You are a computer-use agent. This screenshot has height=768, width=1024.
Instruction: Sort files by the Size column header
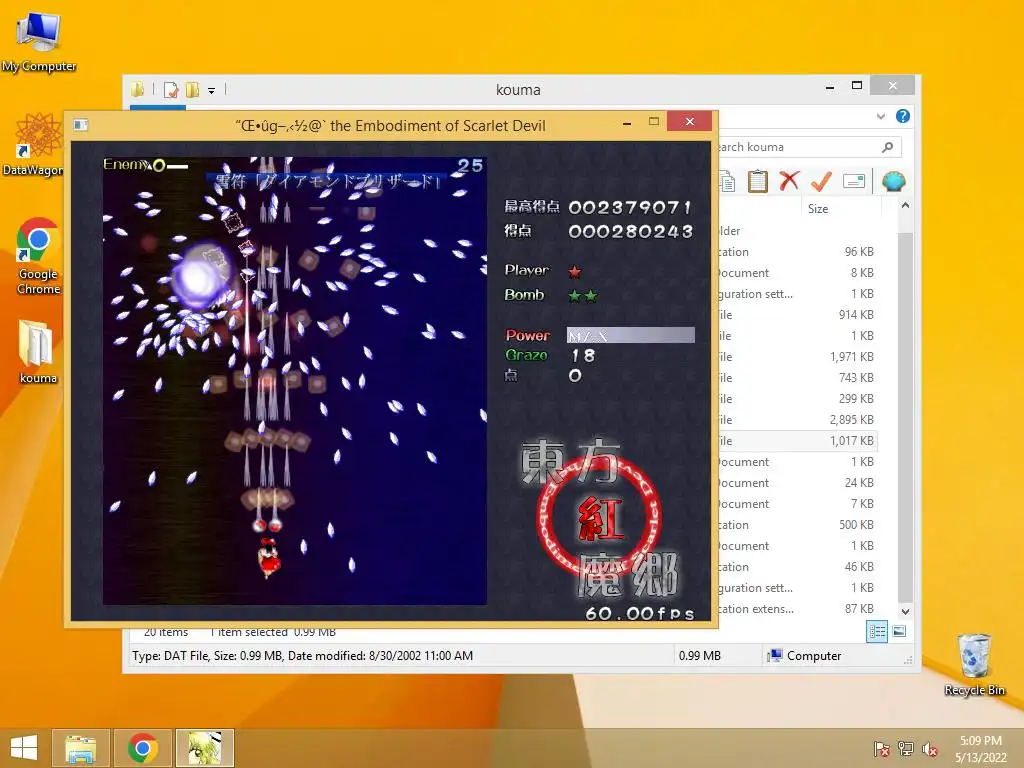(x=840, y=208)
